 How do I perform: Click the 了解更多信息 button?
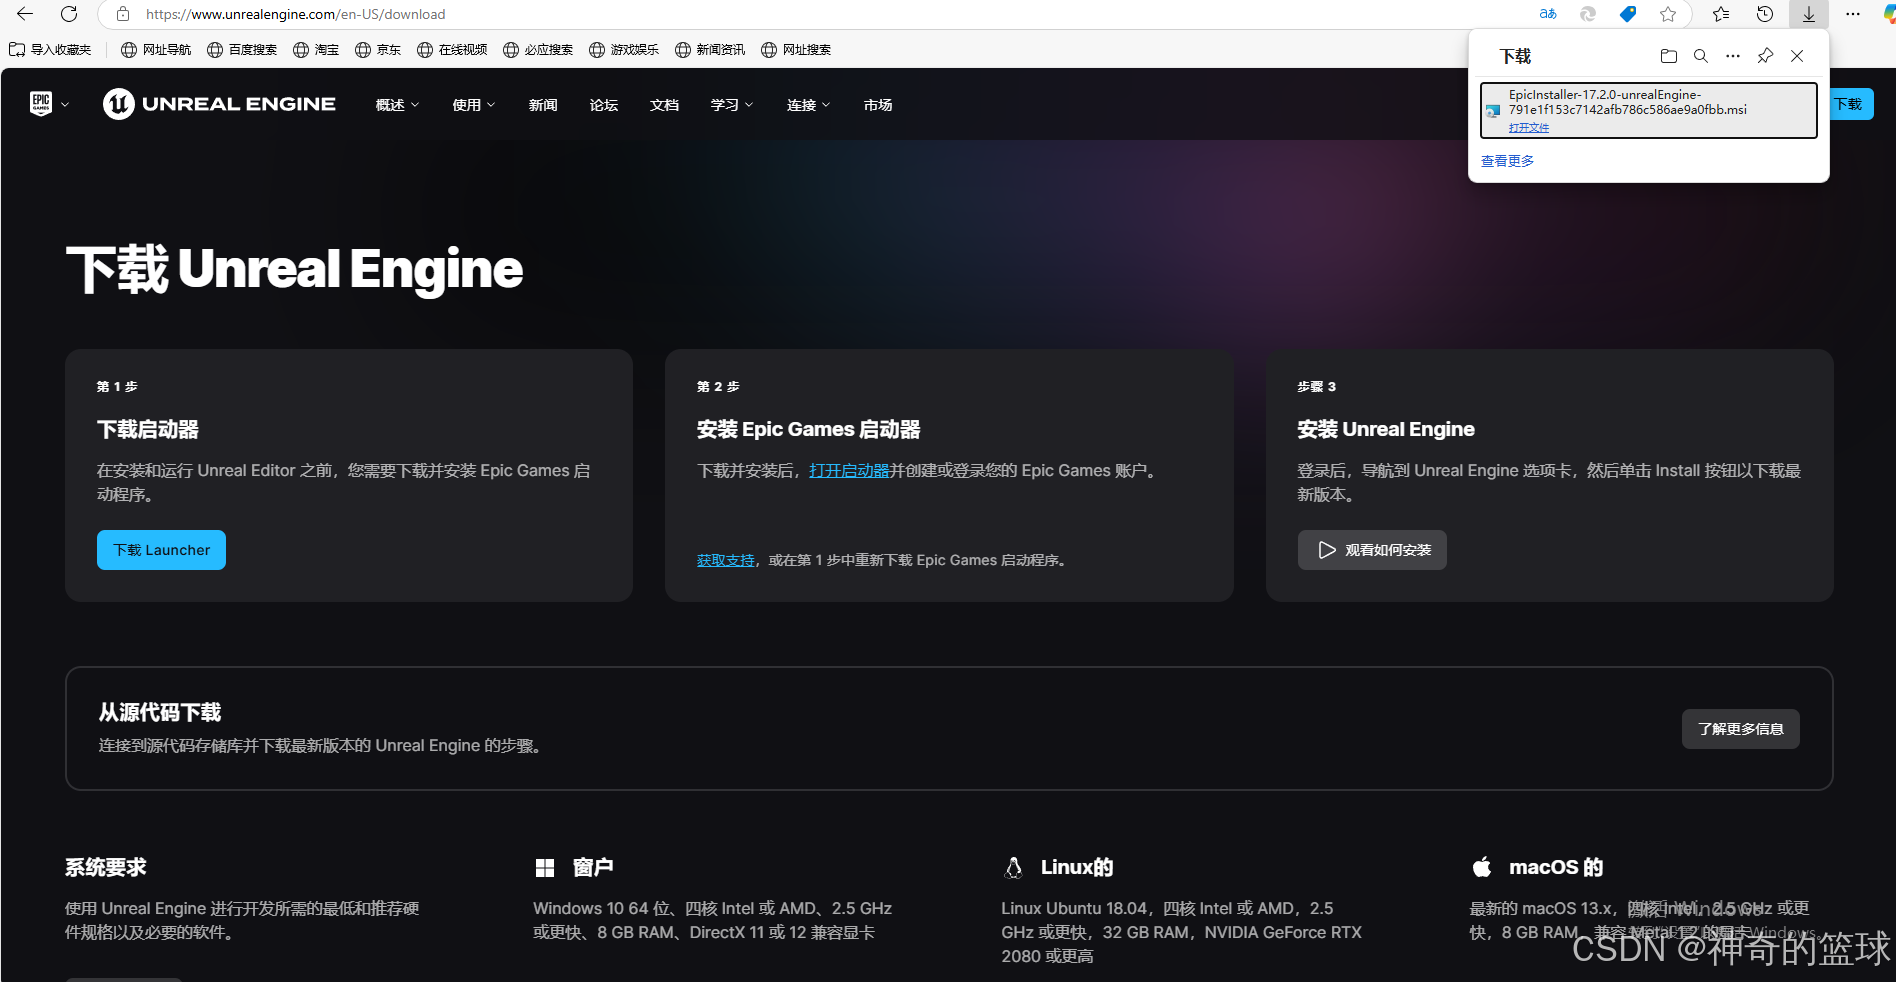click(1741, 729)
